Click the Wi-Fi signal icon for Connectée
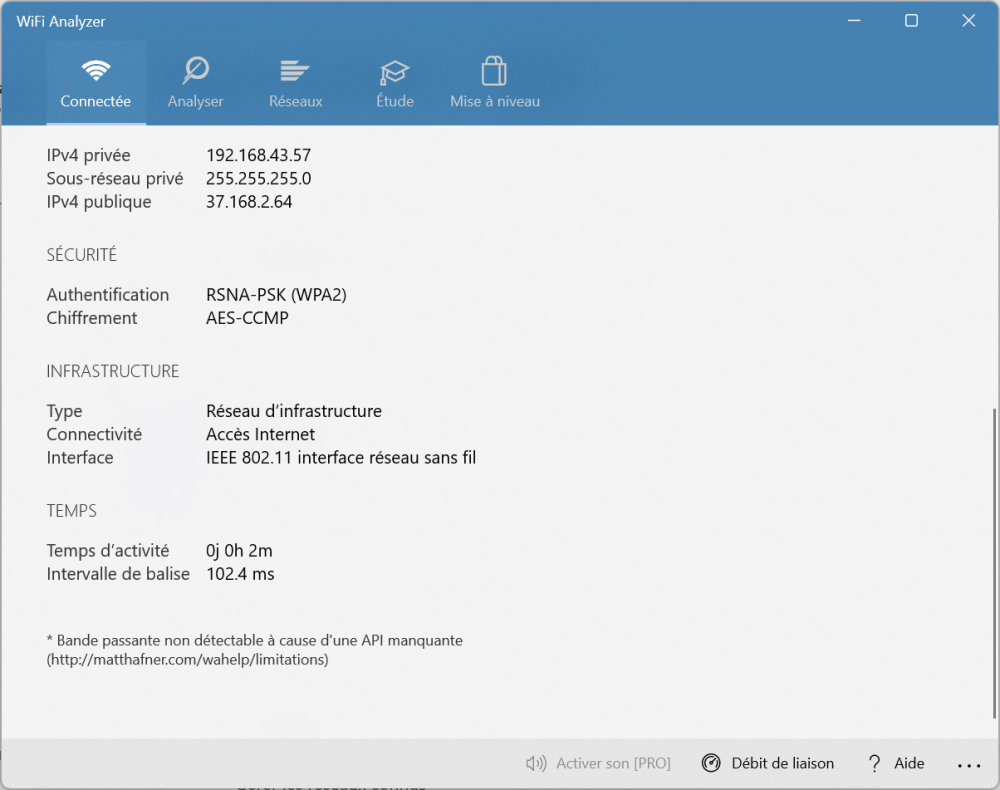This screenshot has width=1000, height=790. click(x=96, y=71)
